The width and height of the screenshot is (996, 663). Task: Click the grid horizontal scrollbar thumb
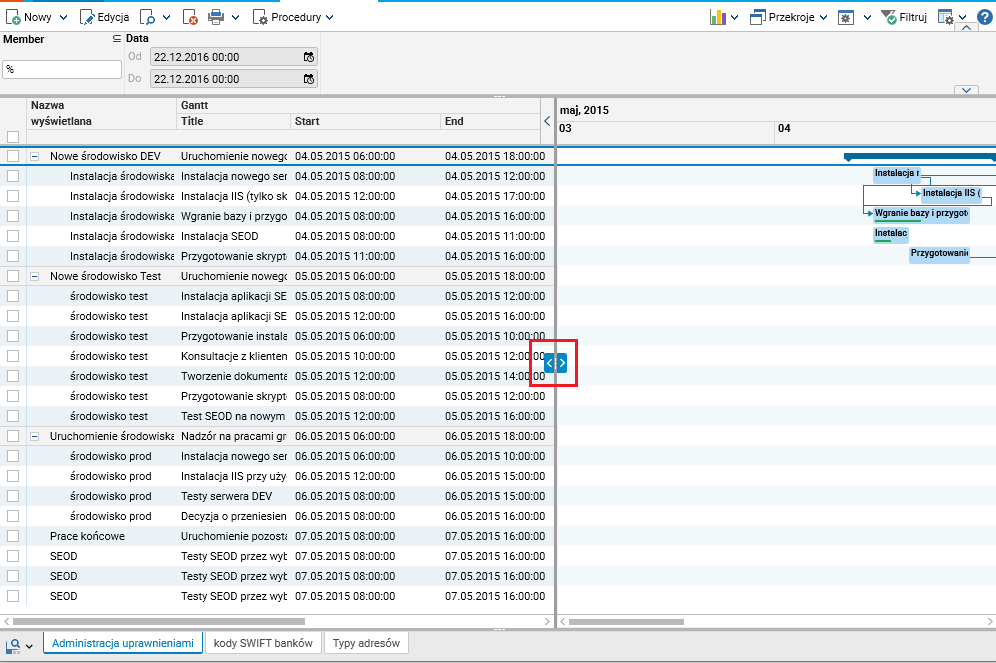159,622
